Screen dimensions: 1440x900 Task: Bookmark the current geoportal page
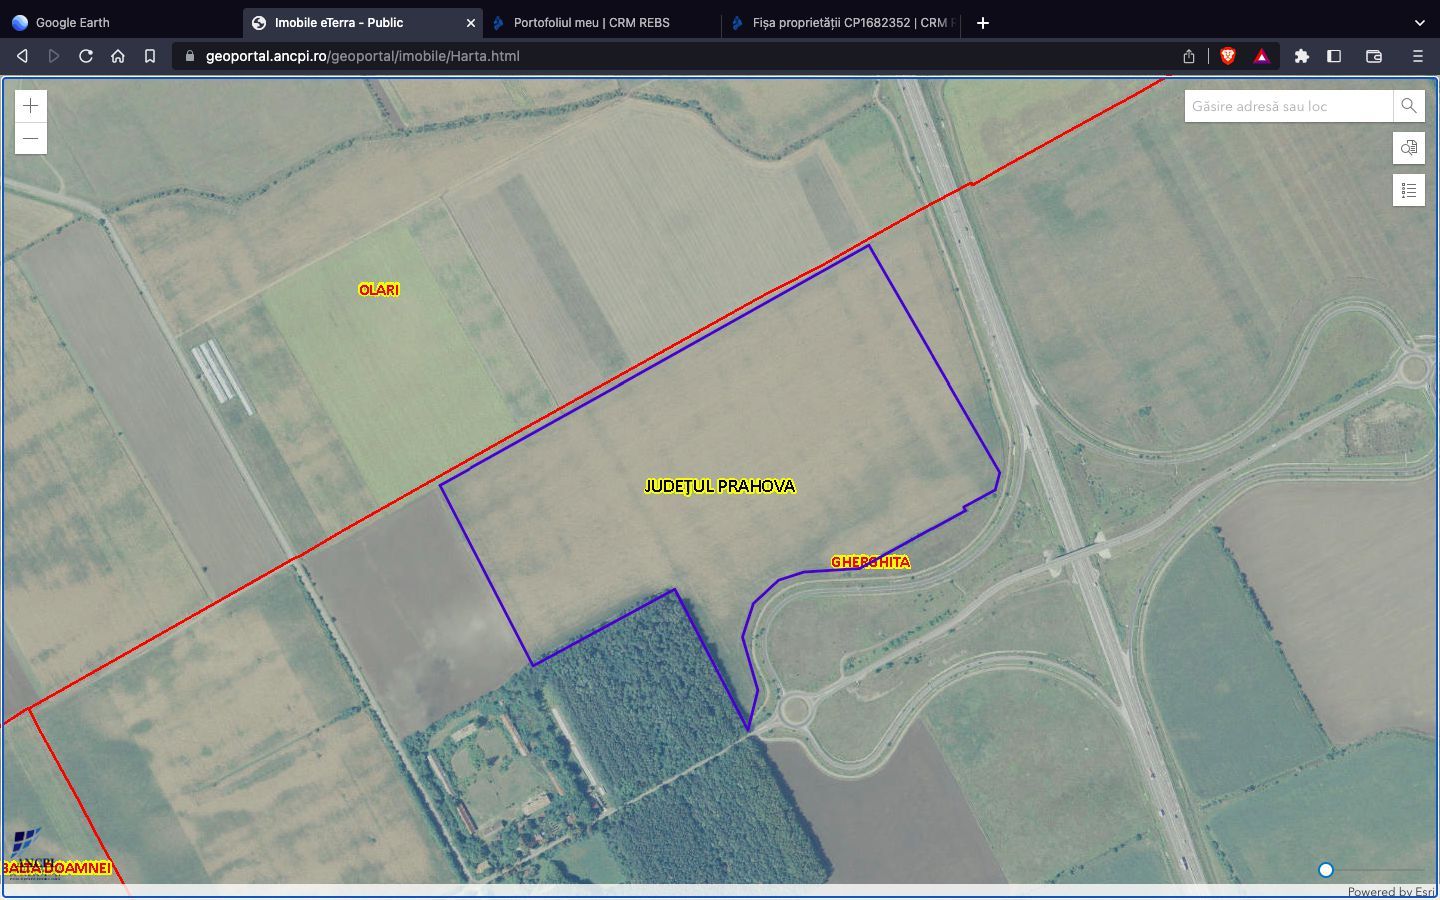tap(150, 56)
